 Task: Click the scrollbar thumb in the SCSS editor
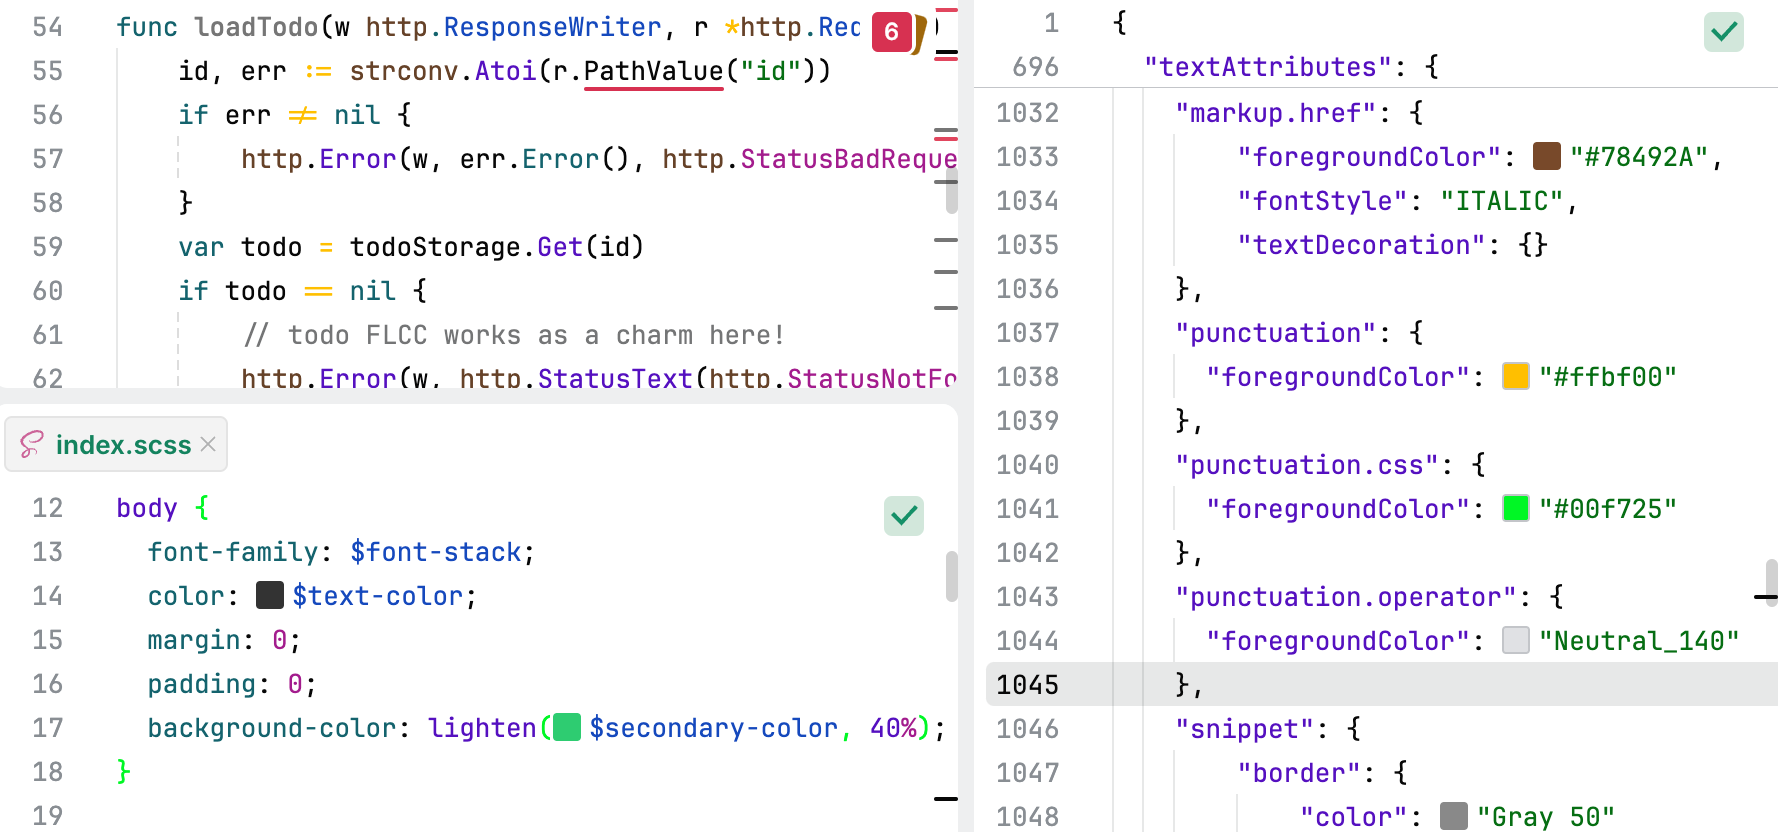(951, 576)
